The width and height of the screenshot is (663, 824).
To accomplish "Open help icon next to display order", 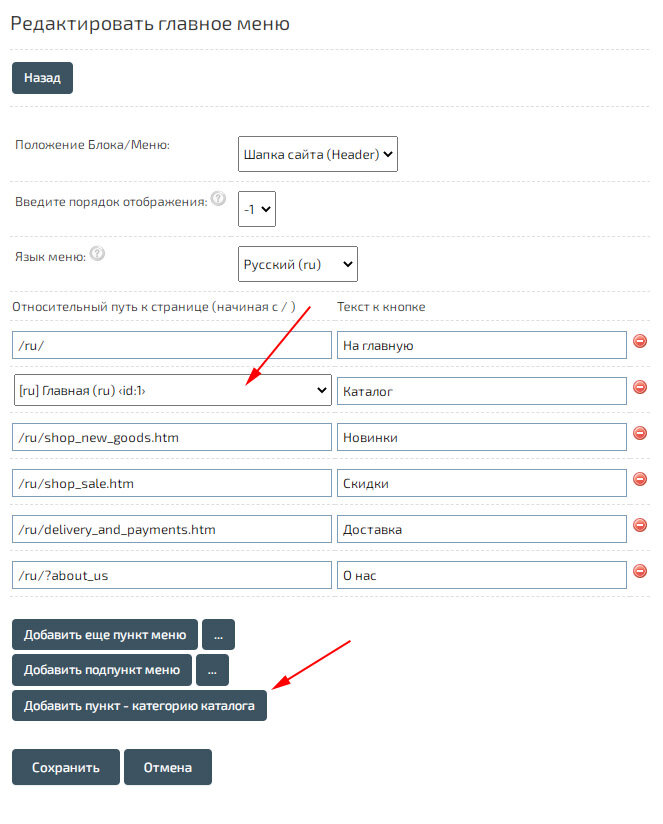I will [x=218, y=200].
